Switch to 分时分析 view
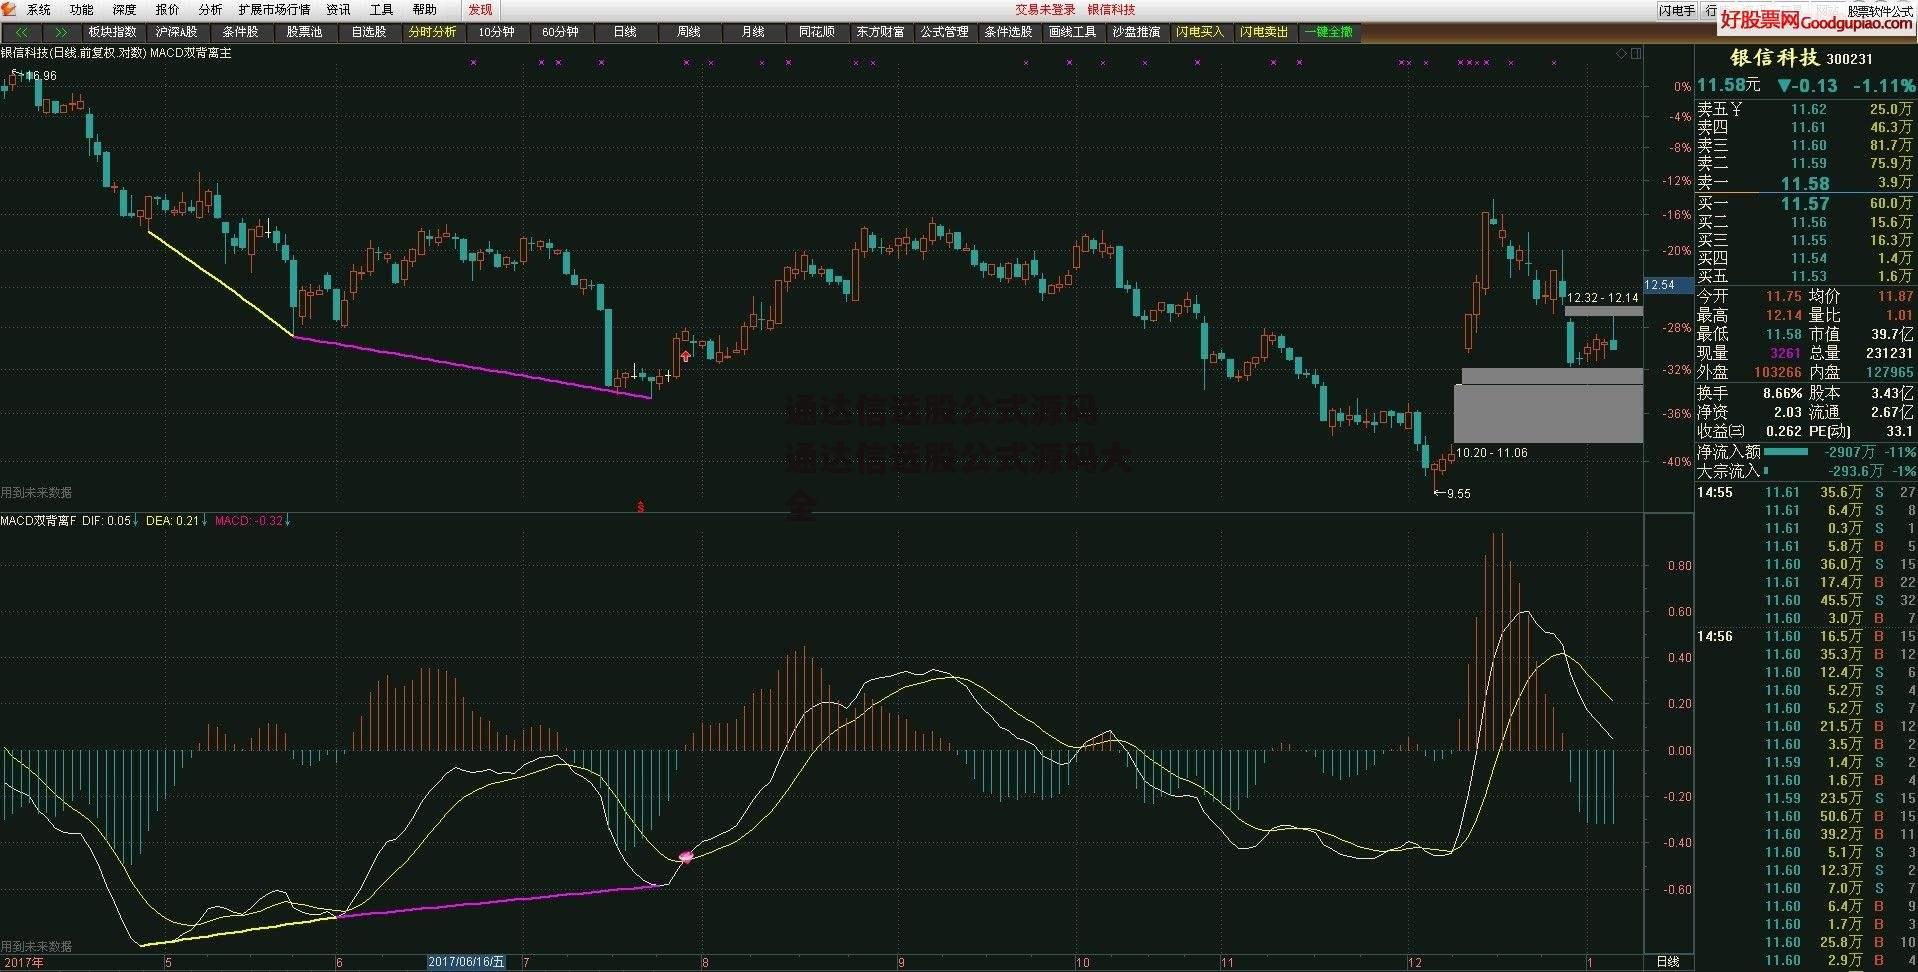Screen dimensions: 1918x972 coord(432,32)
